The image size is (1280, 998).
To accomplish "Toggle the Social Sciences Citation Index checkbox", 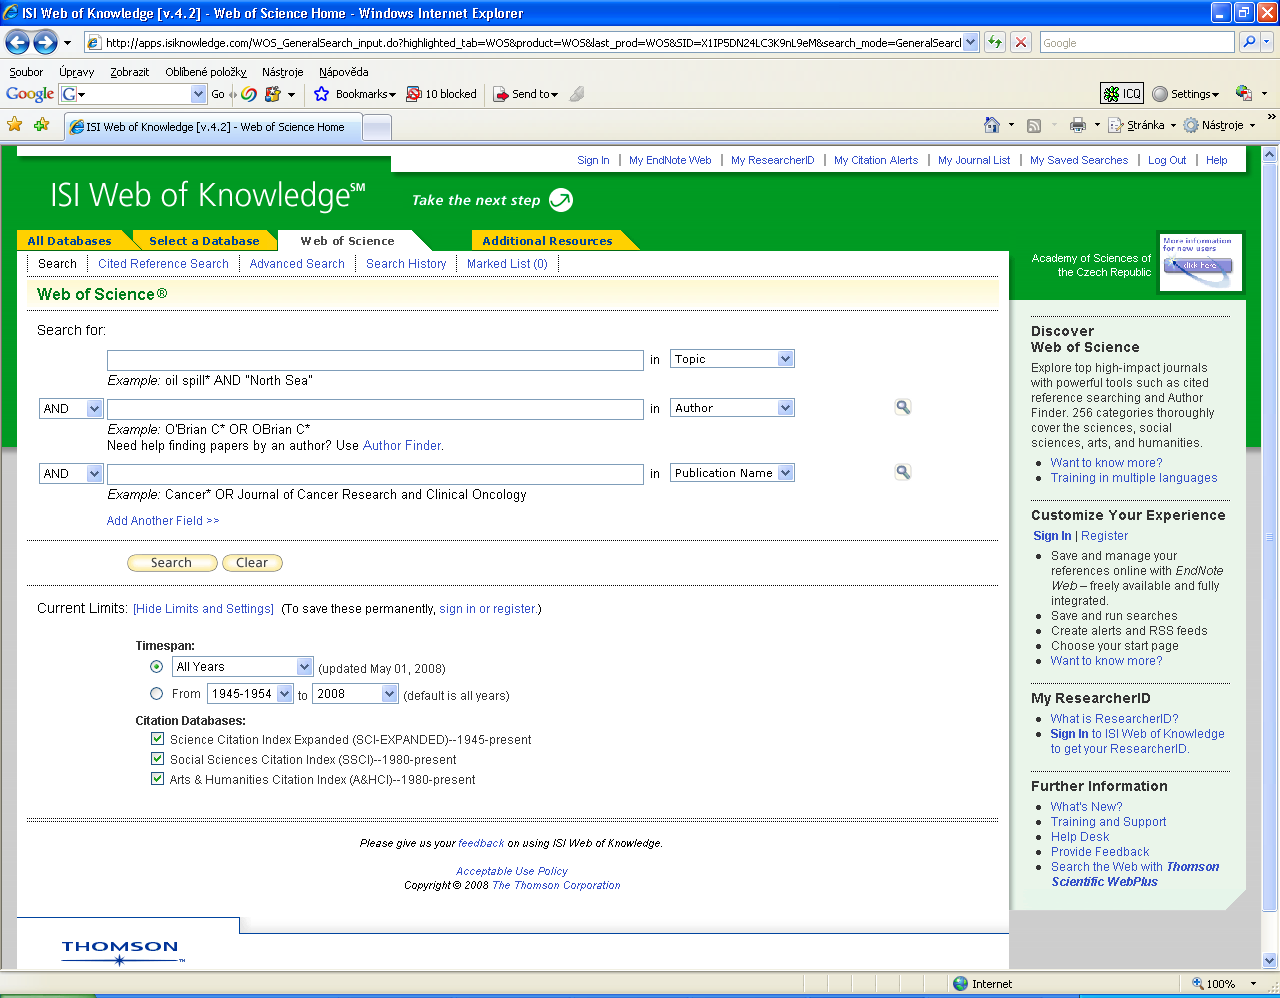I will point(157,759).
